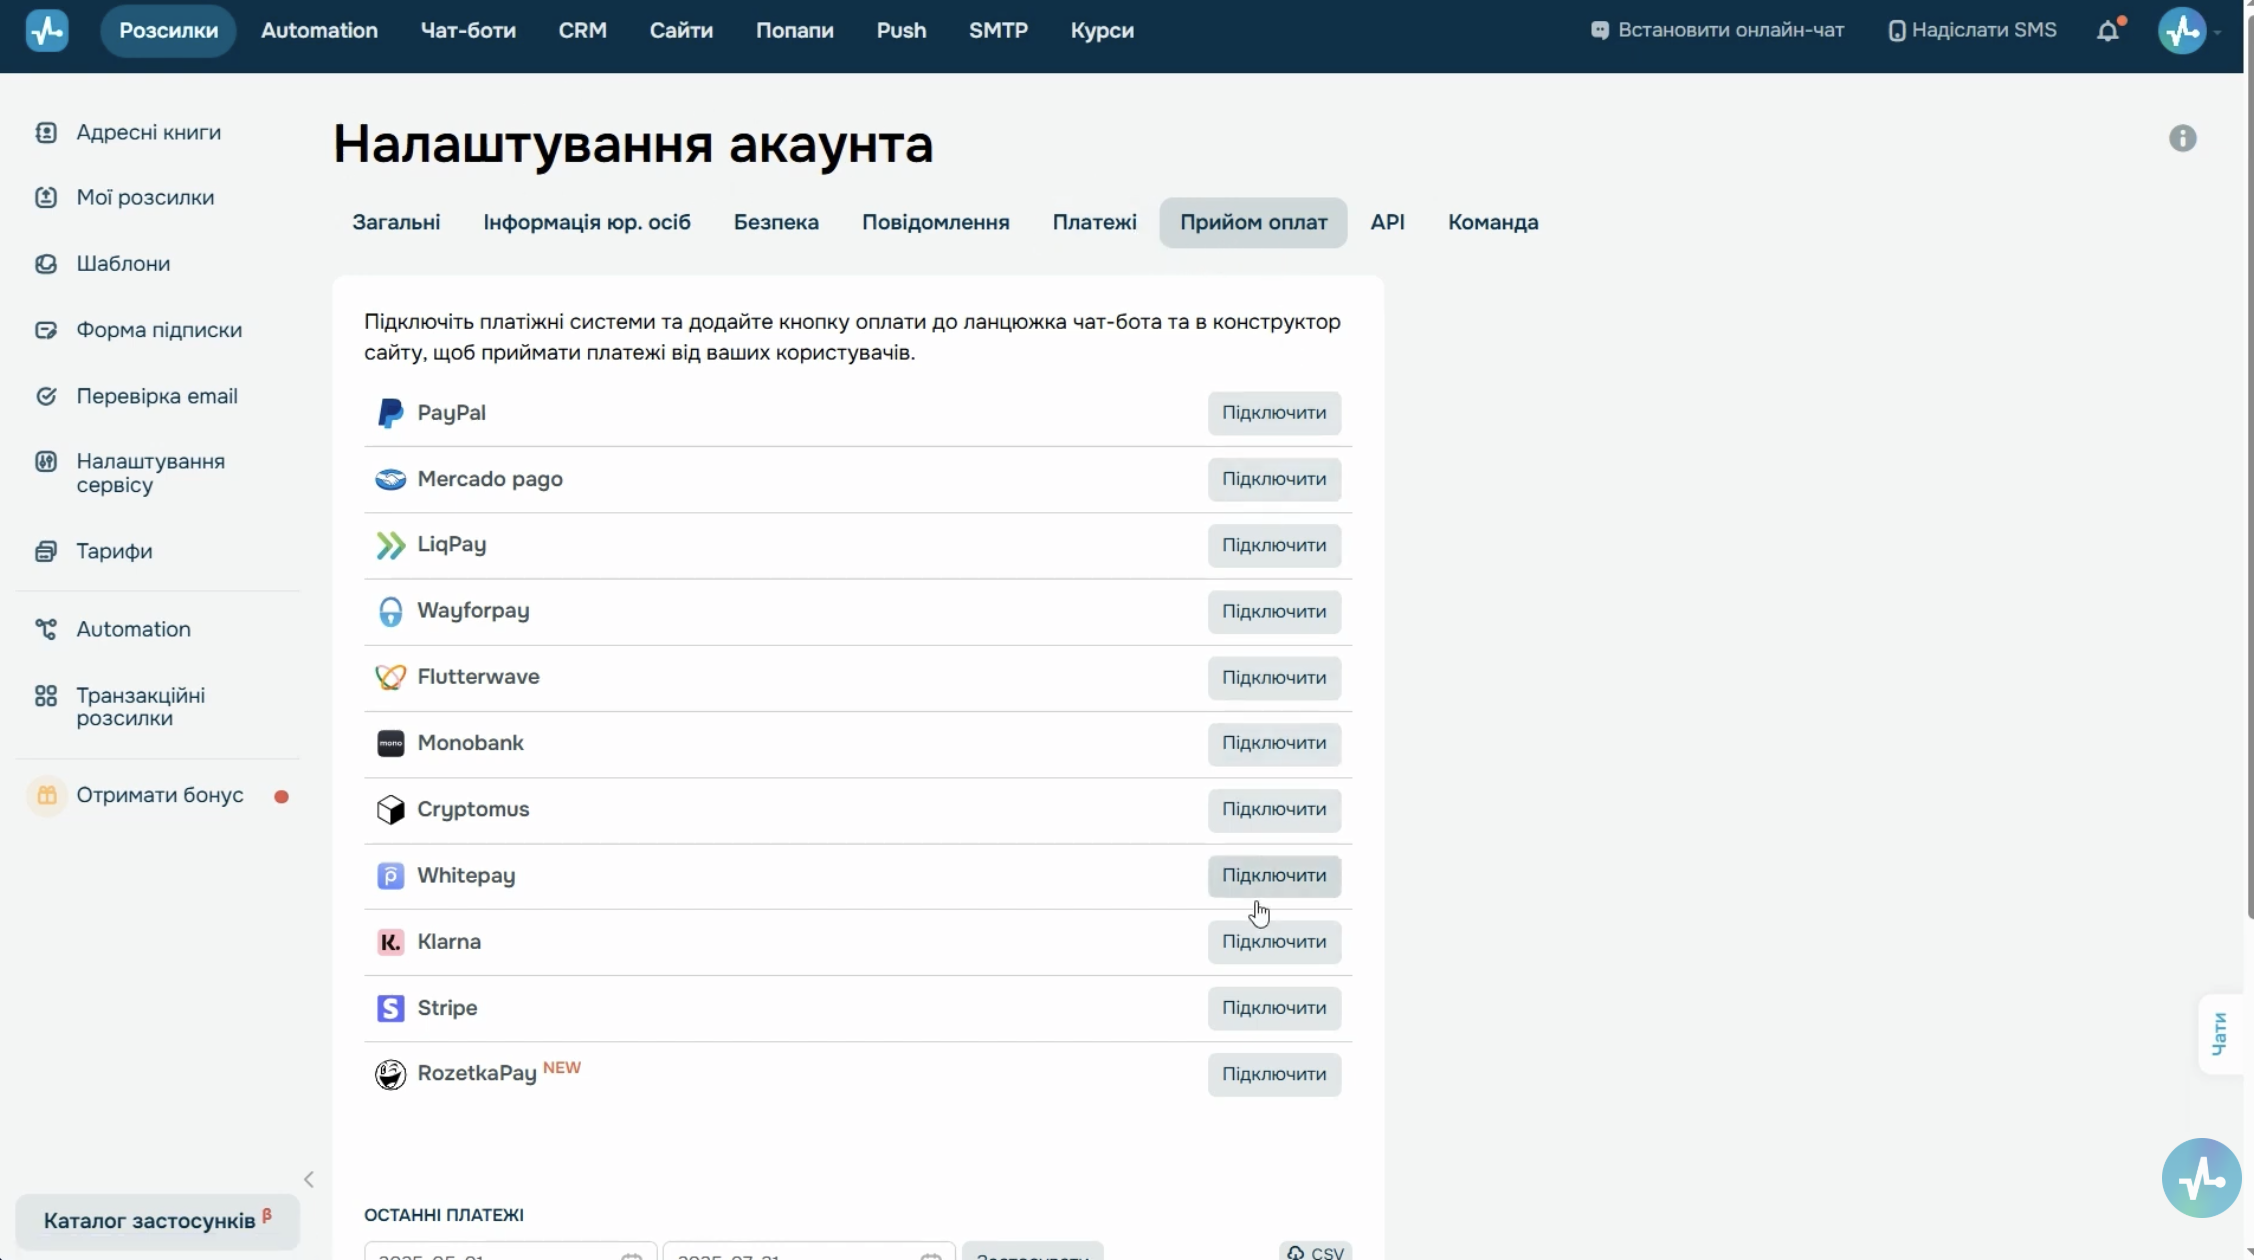2254x1260 pixels.
Task: Open Automation in the top navigation
Action: pos(319,31)
